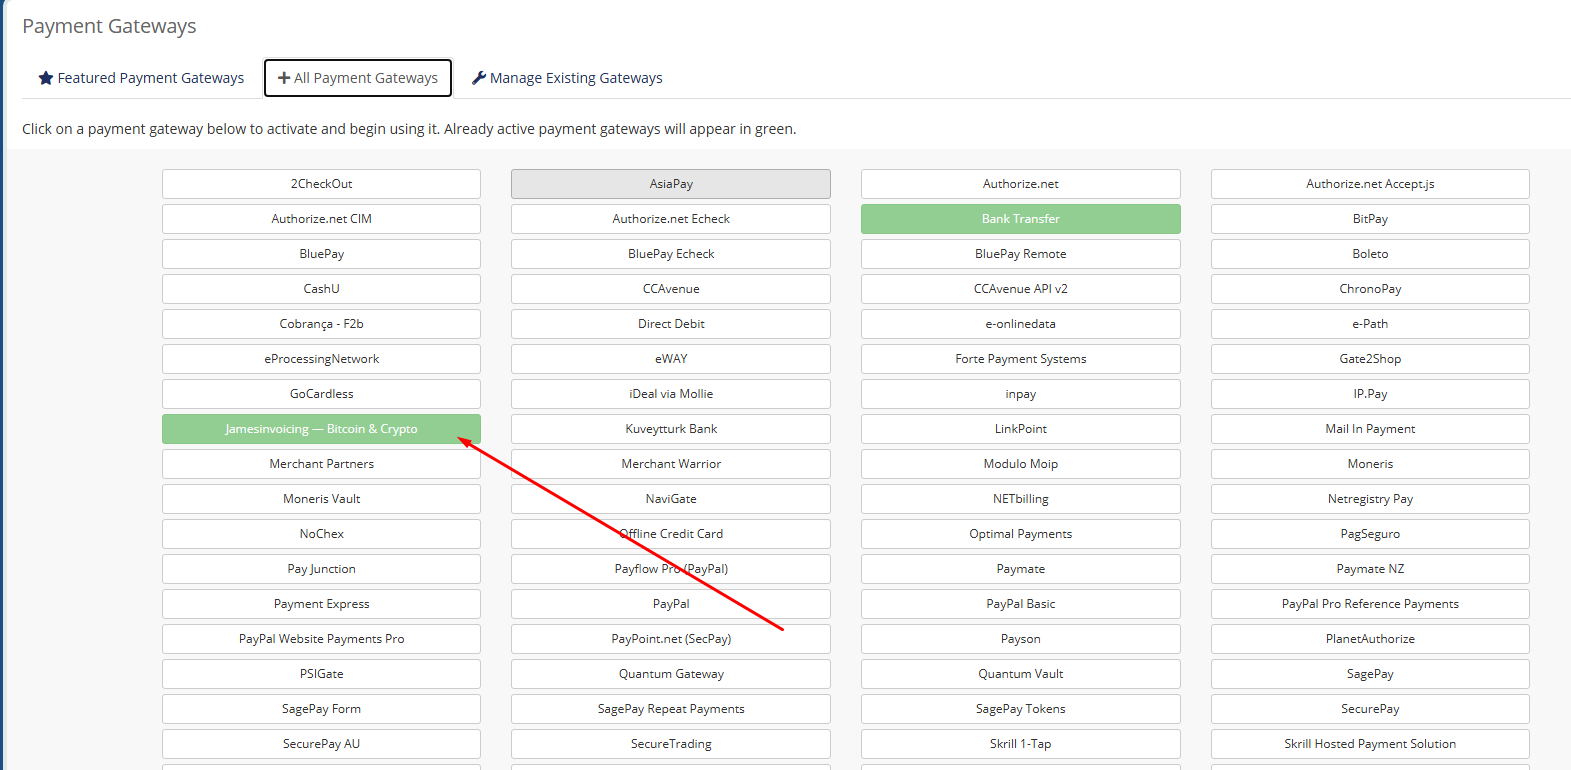The image size is (1571, 770).
Task: Activate the Boleto gateway
Action: tap(1370, 254)
